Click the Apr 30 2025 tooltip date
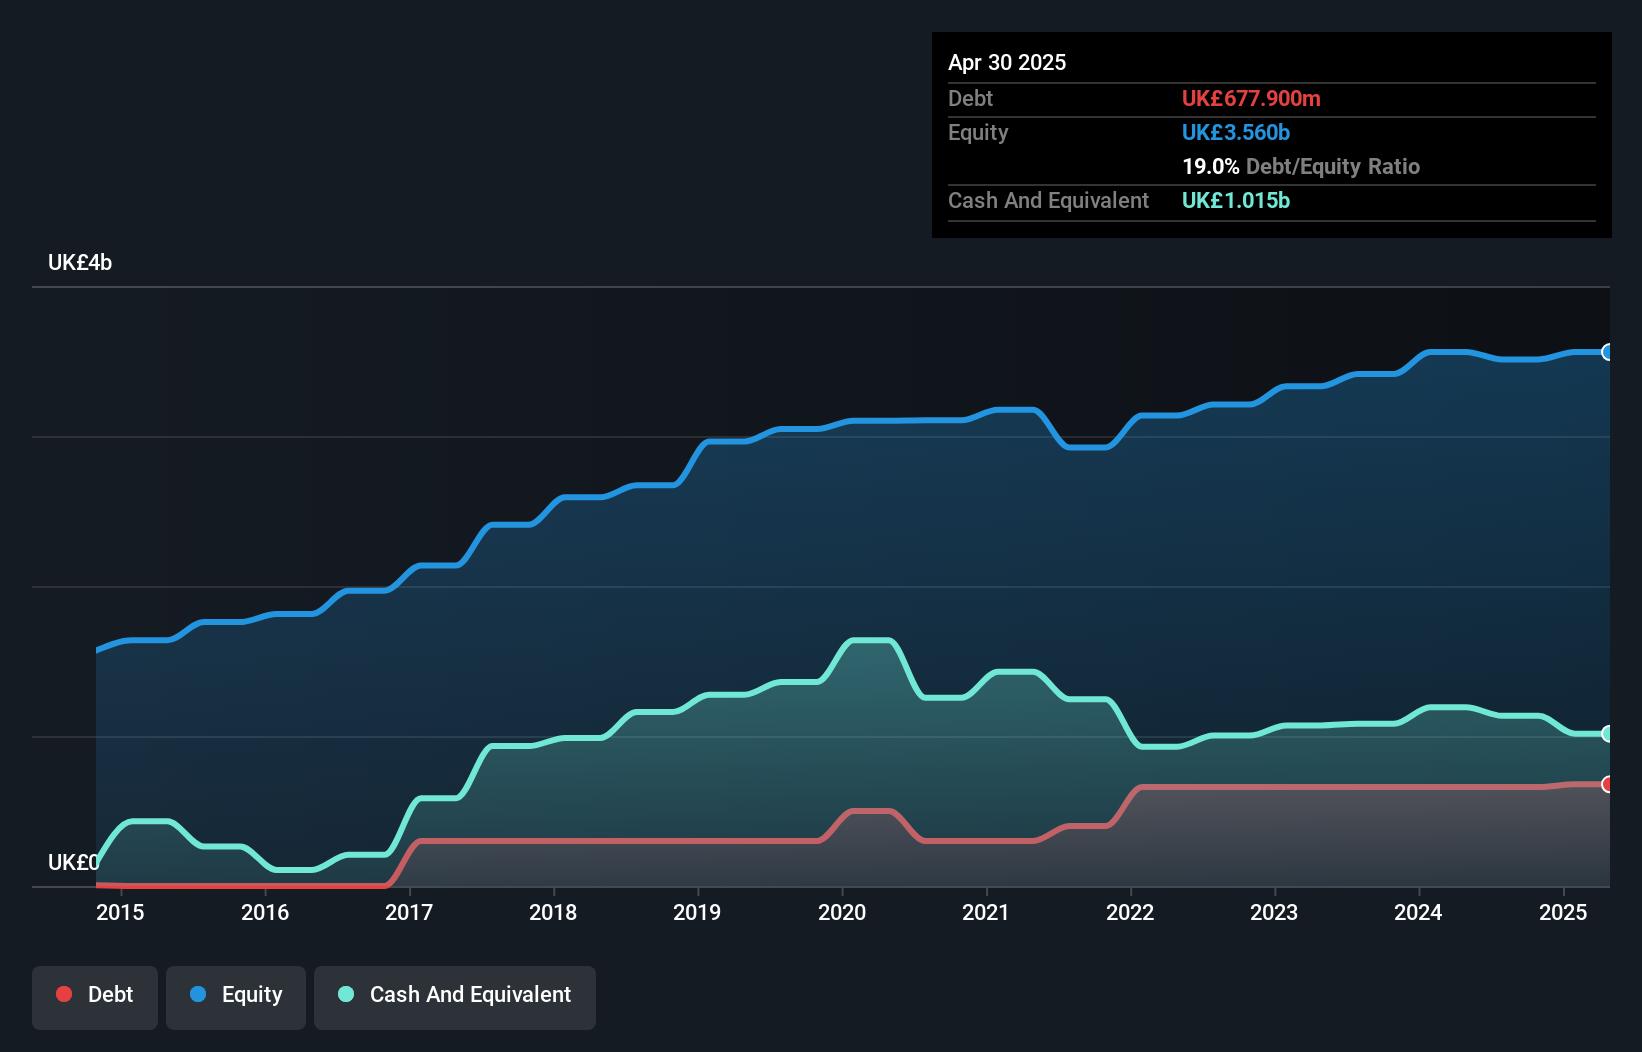This screenshot has height=1052, width=1642. [1007, 62]
